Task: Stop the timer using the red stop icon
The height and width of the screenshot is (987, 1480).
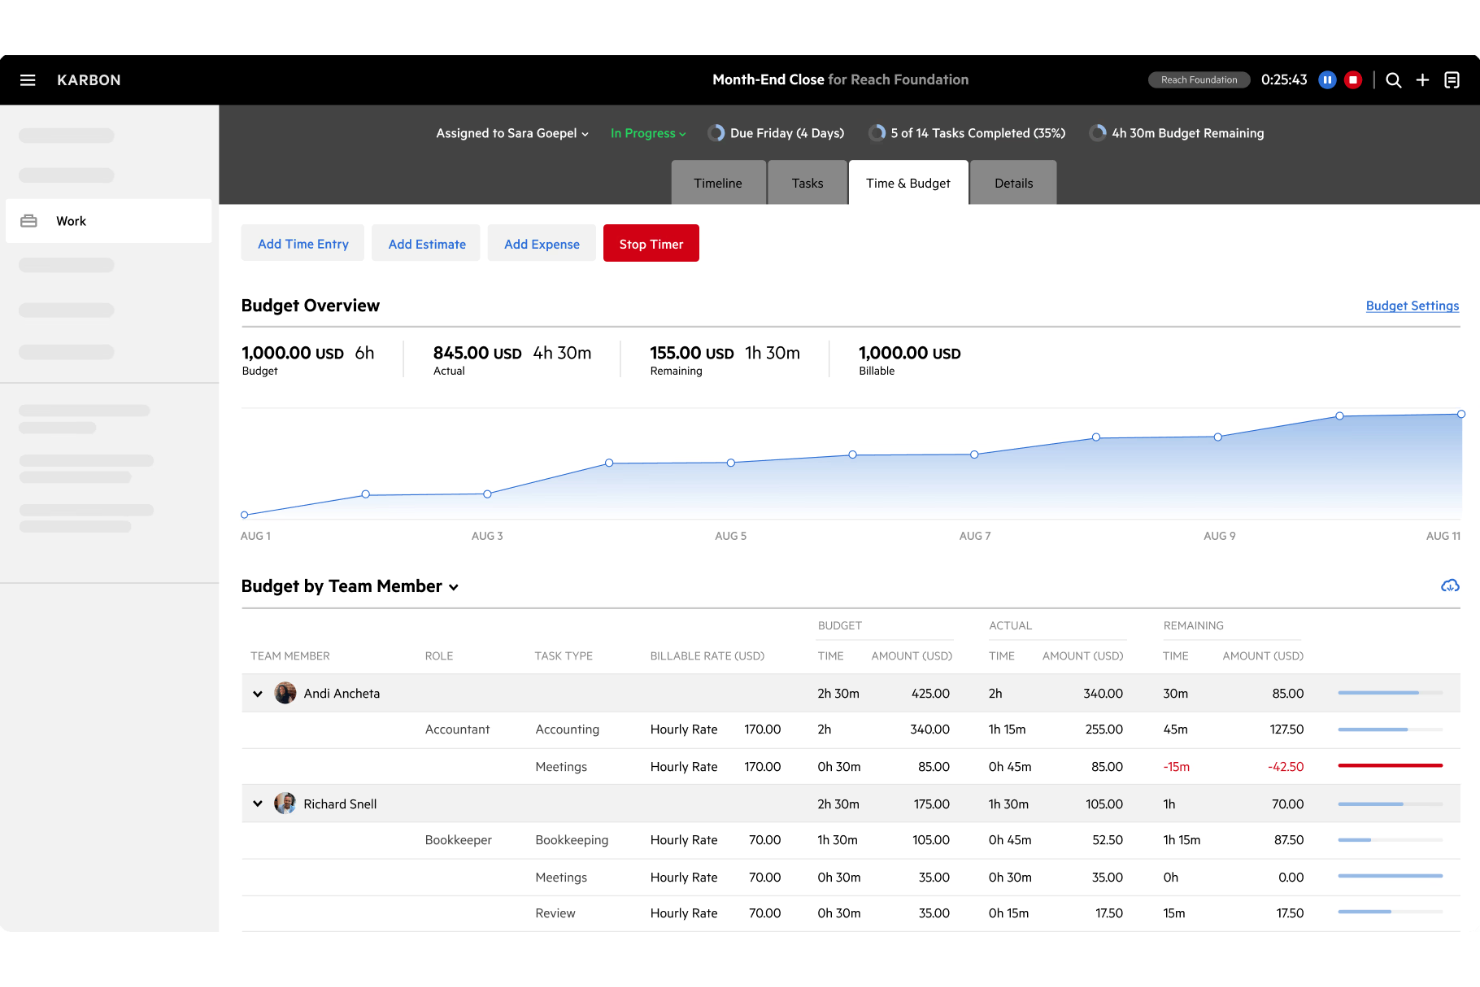Action: 1353,79
